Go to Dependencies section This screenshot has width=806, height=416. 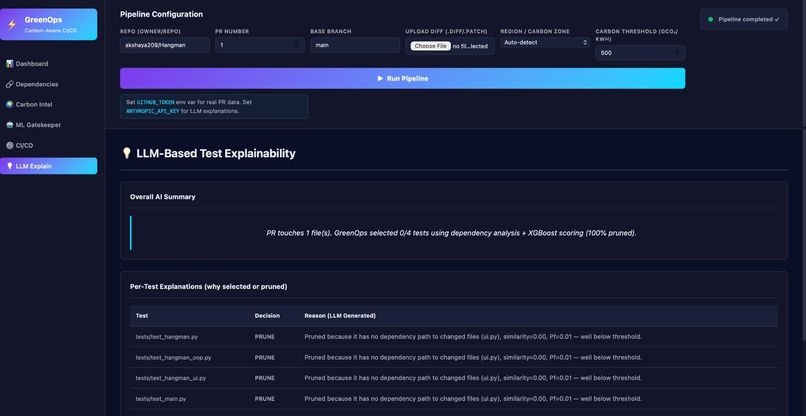tap(48, 84)
